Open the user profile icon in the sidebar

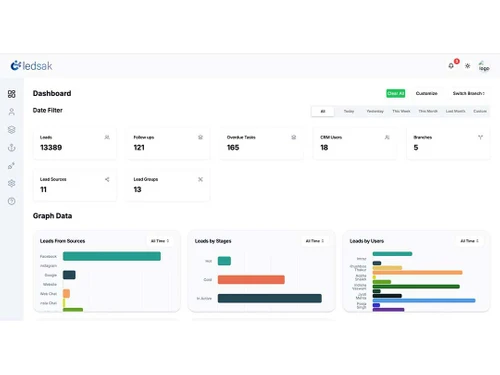(12, 112)
